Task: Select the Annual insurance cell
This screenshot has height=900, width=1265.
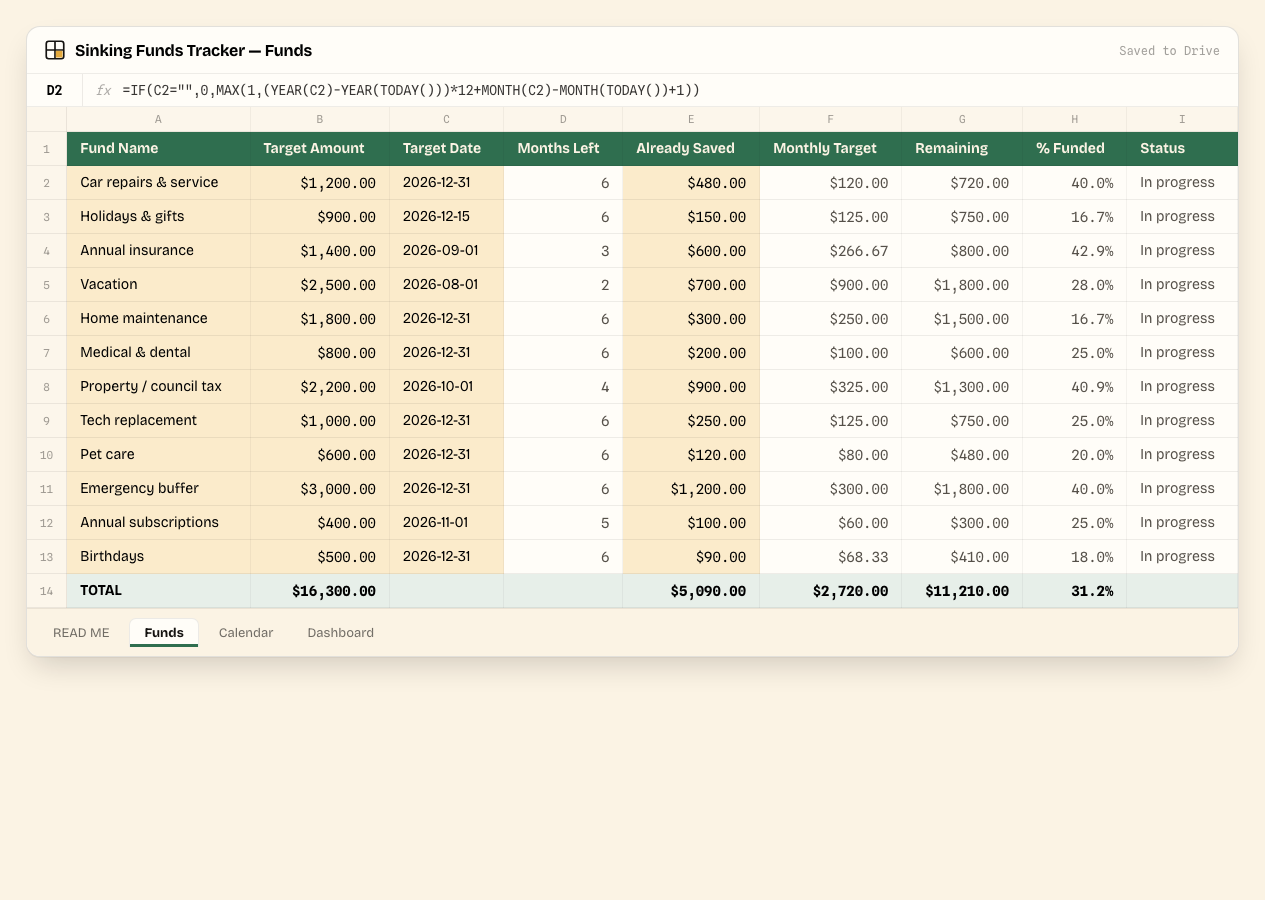Action: click(158, 251)
